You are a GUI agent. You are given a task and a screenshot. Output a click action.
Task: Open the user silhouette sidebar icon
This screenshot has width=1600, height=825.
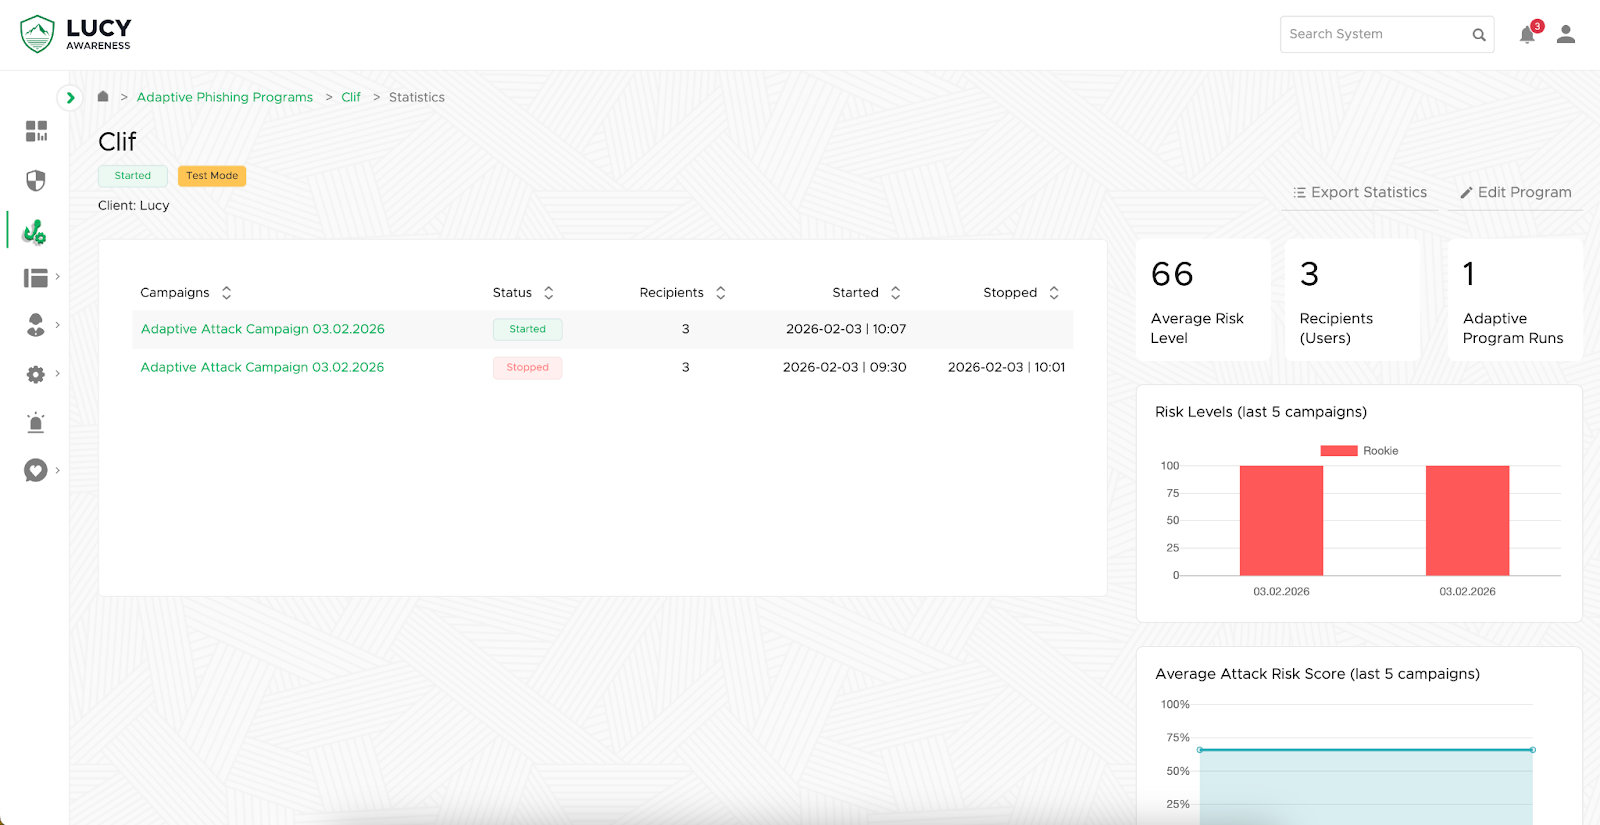point(36,325)
